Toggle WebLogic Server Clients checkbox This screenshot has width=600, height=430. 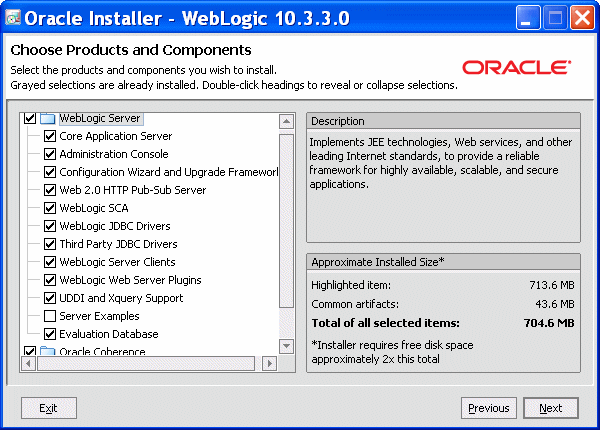click(x=50, y=262)
